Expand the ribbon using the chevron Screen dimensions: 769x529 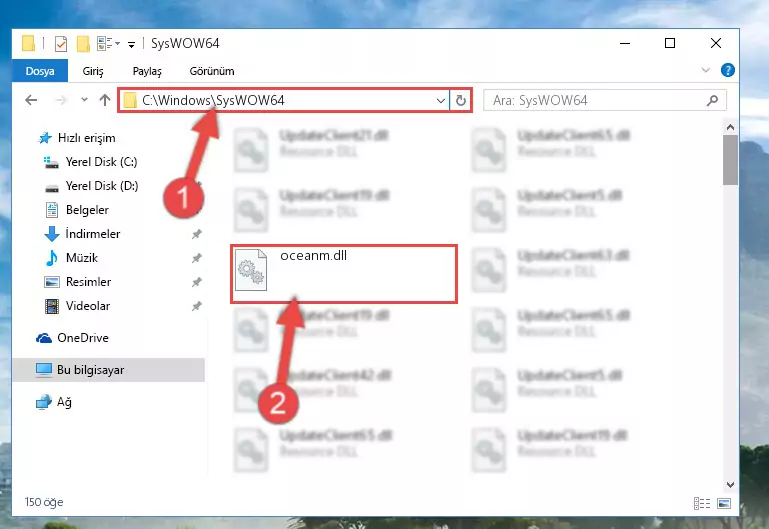tap(706, 70)
